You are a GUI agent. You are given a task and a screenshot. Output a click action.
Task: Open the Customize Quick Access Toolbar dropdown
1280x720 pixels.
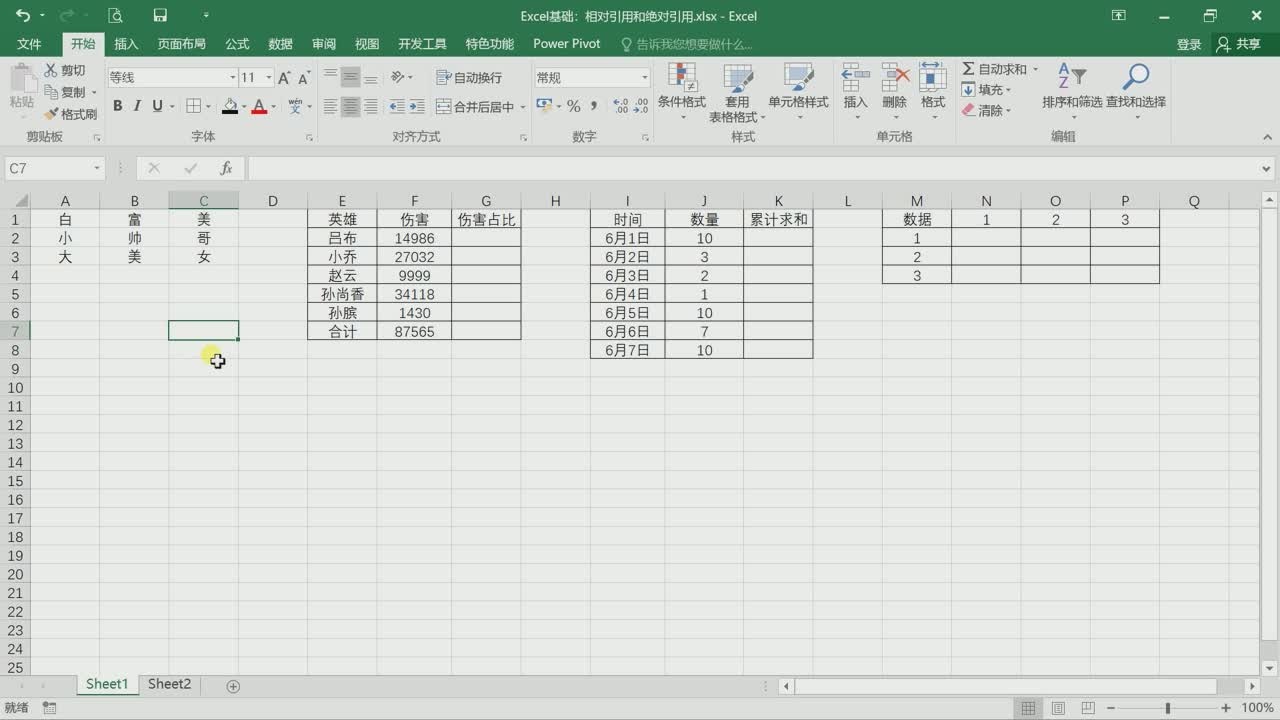[206, 15]
